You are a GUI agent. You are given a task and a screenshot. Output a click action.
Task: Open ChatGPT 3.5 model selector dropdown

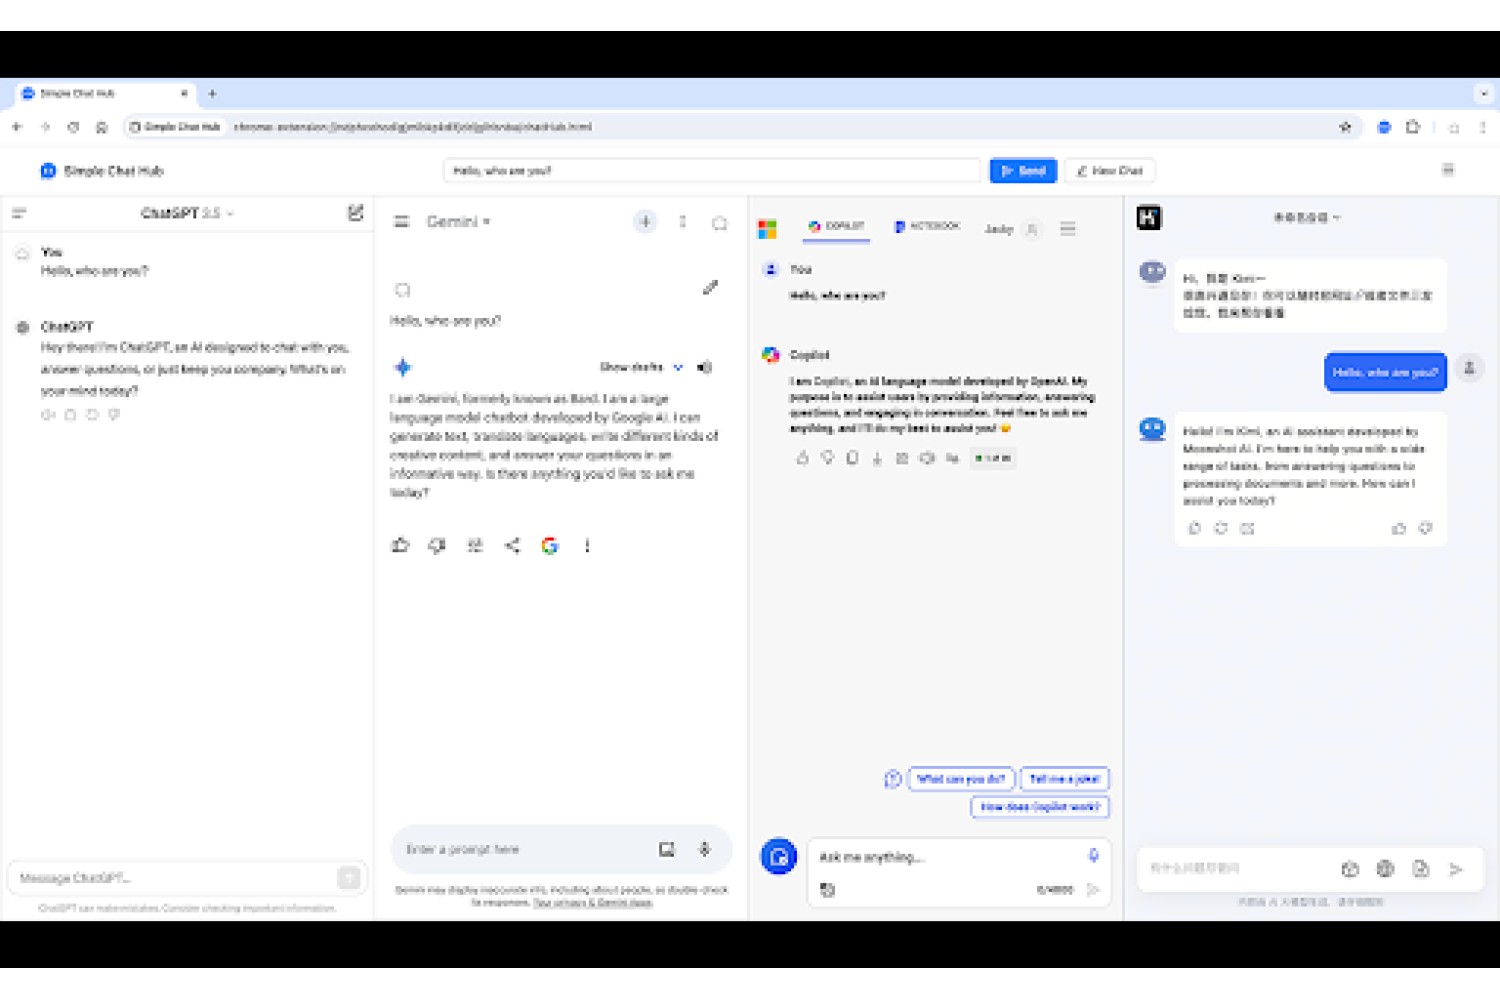pyautogui.click(x=187, y=213)
